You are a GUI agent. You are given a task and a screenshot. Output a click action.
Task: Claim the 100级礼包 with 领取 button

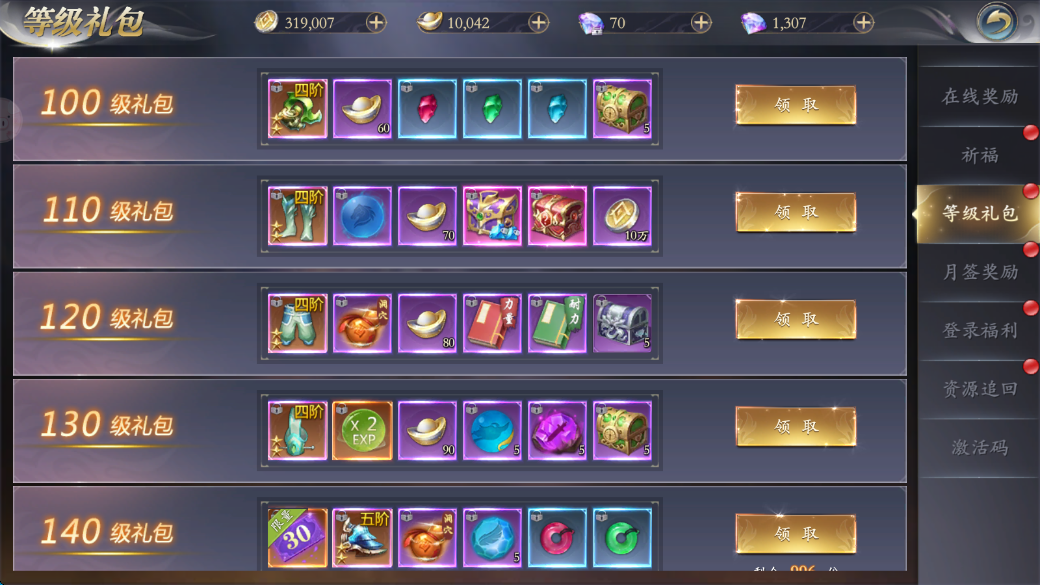click(796, 105)
